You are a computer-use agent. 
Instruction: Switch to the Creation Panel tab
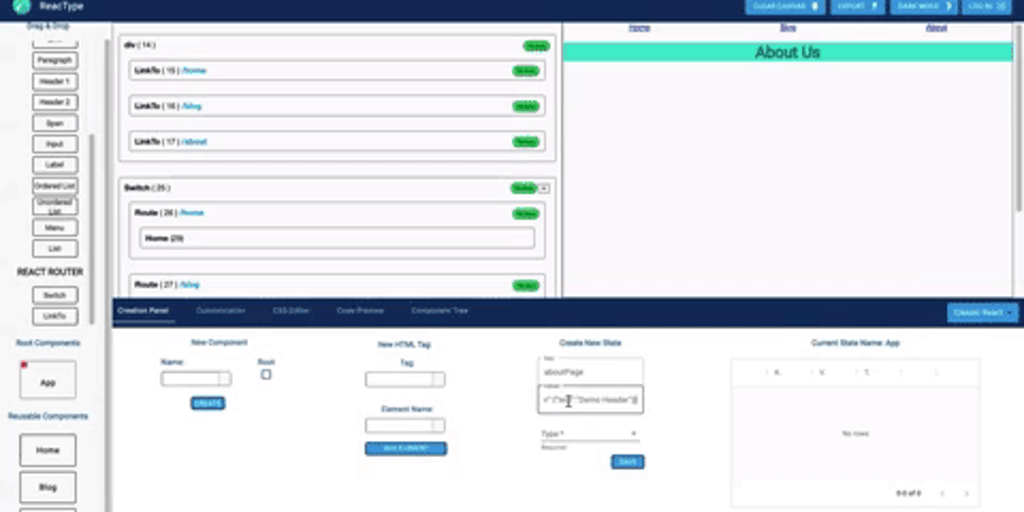(x=143, y=311)
